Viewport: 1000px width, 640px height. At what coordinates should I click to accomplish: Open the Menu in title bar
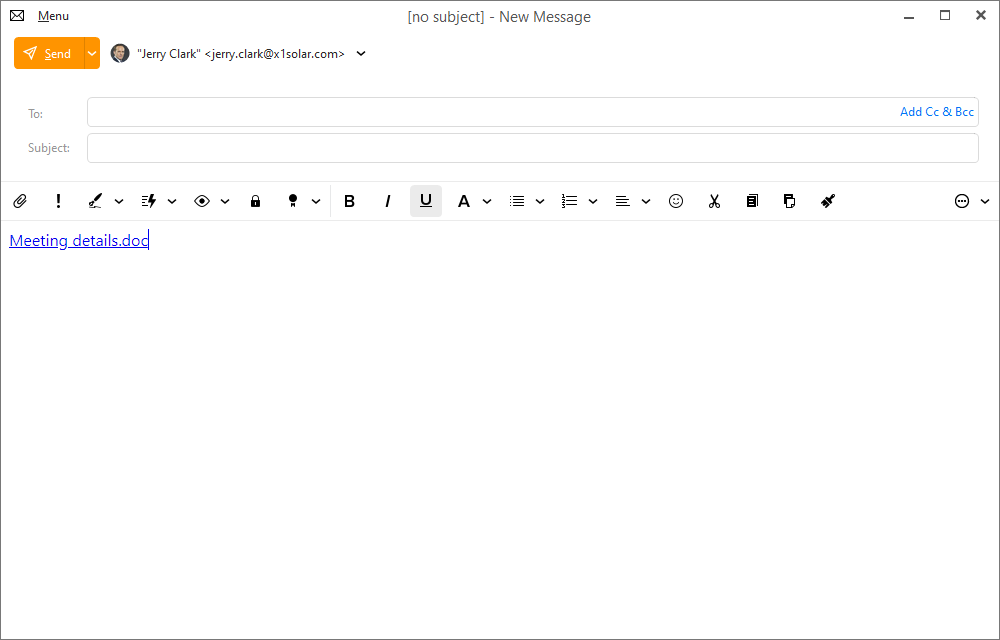click(x=53, y=16)
